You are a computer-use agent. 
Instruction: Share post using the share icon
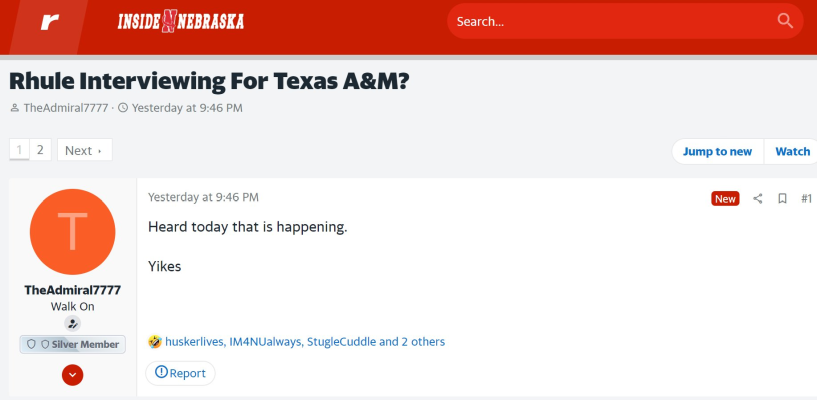758,198
